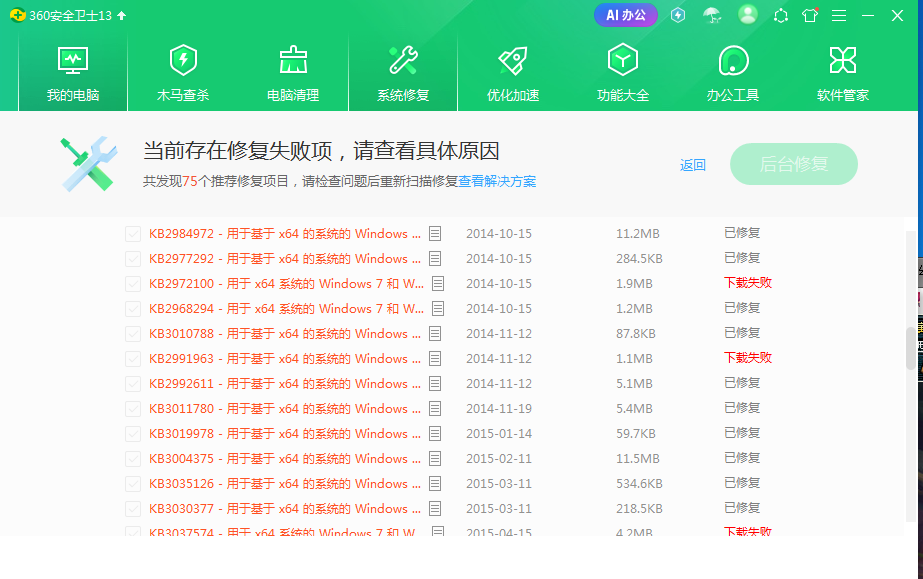Open the skin (t-shirt) icon
The width and height of the screenshot is (923, 579).
(x=810, y=15)
